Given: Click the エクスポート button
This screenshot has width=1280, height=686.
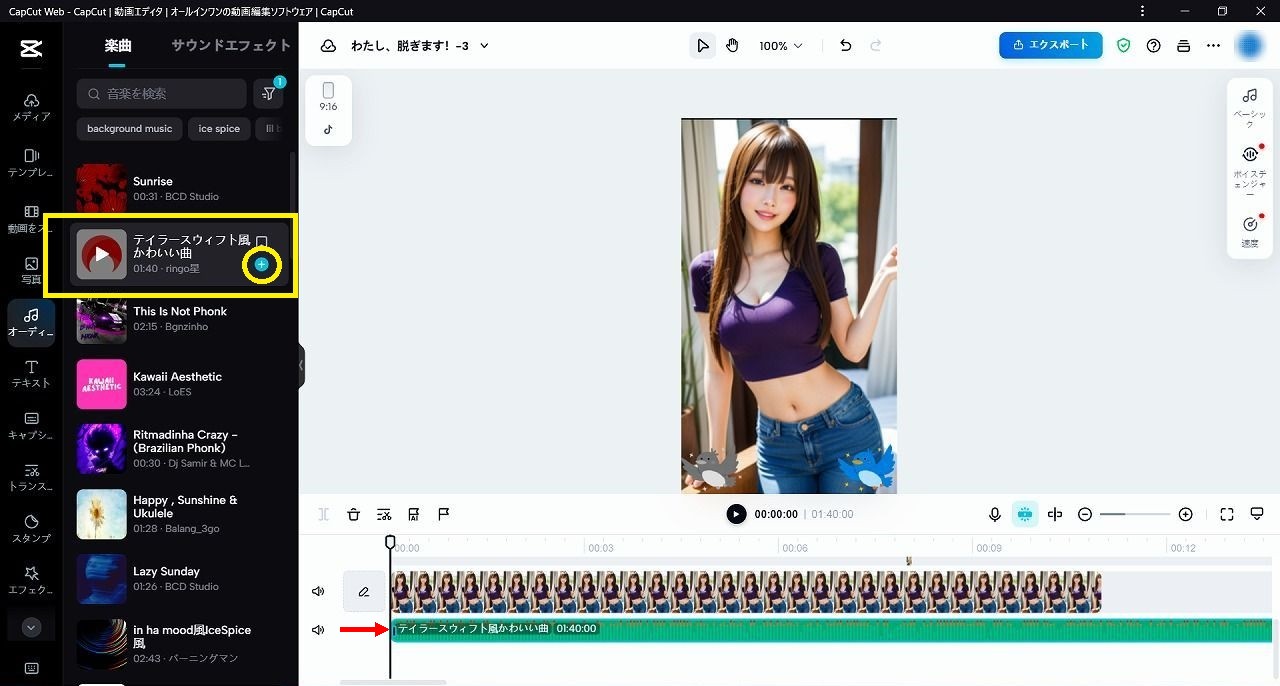Looking at the screenshot, I should pos(1050,45).
